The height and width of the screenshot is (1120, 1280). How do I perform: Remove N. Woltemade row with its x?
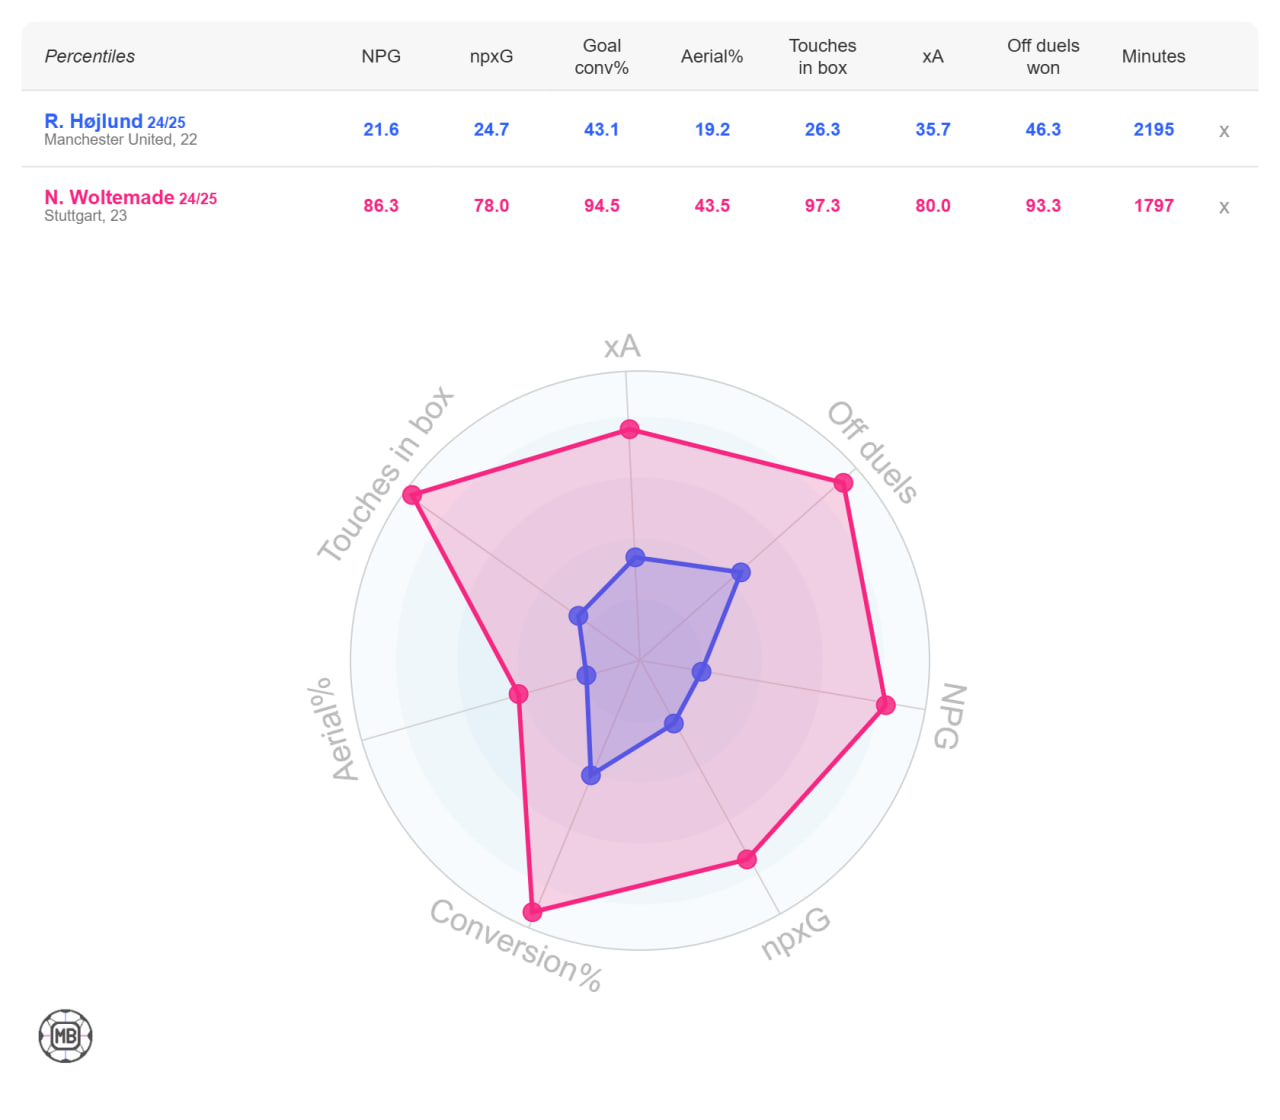[1223, 207]
